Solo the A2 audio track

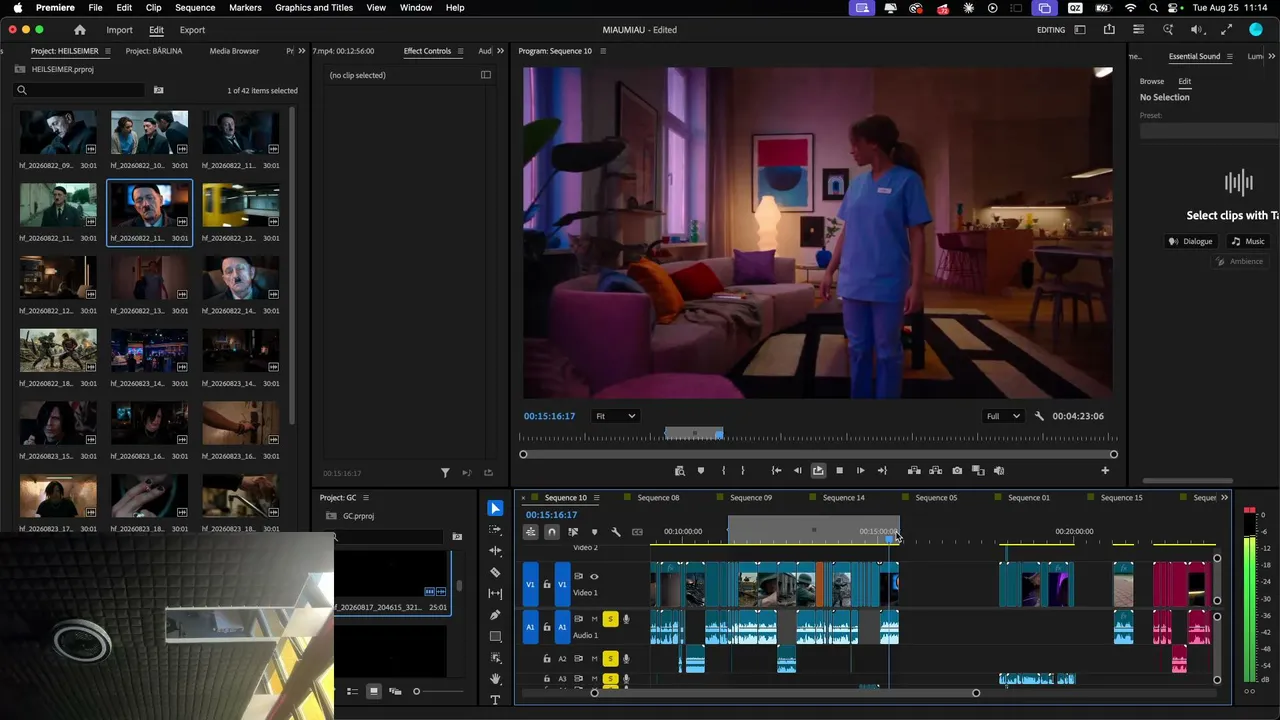coord(610,659)
